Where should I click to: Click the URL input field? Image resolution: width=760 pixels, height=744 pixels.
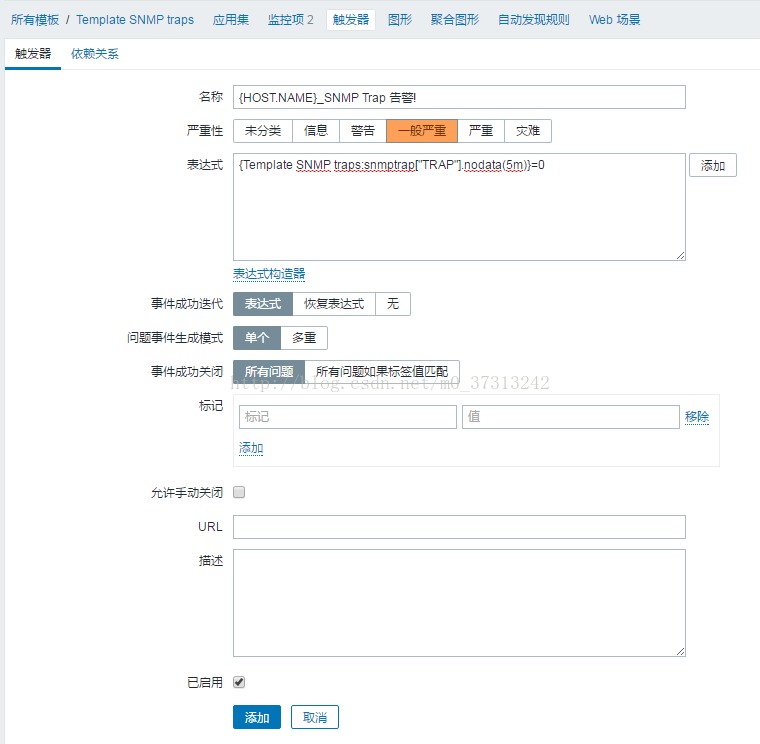pyautogui.click(x=459, y=527)
